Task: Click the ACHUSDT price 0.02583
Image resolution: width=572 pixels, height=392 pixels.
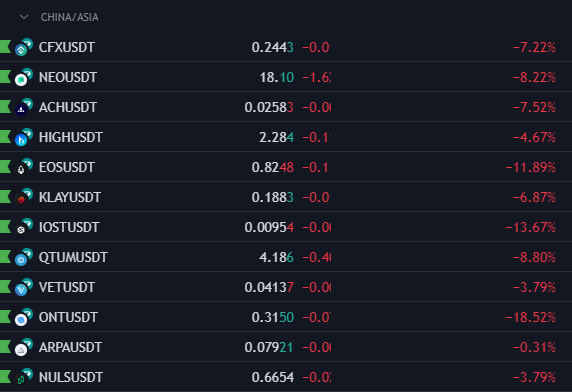Action: click(x=269, y=107)
